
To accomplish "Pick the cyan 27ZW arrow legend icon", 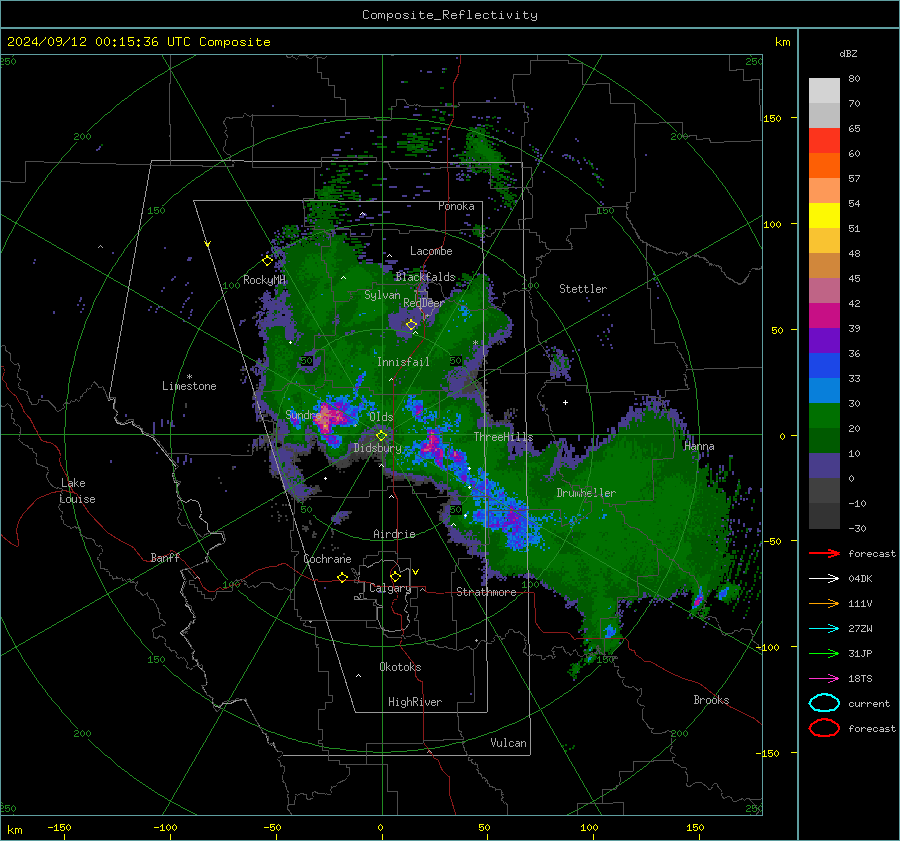I will pos(824,629).
